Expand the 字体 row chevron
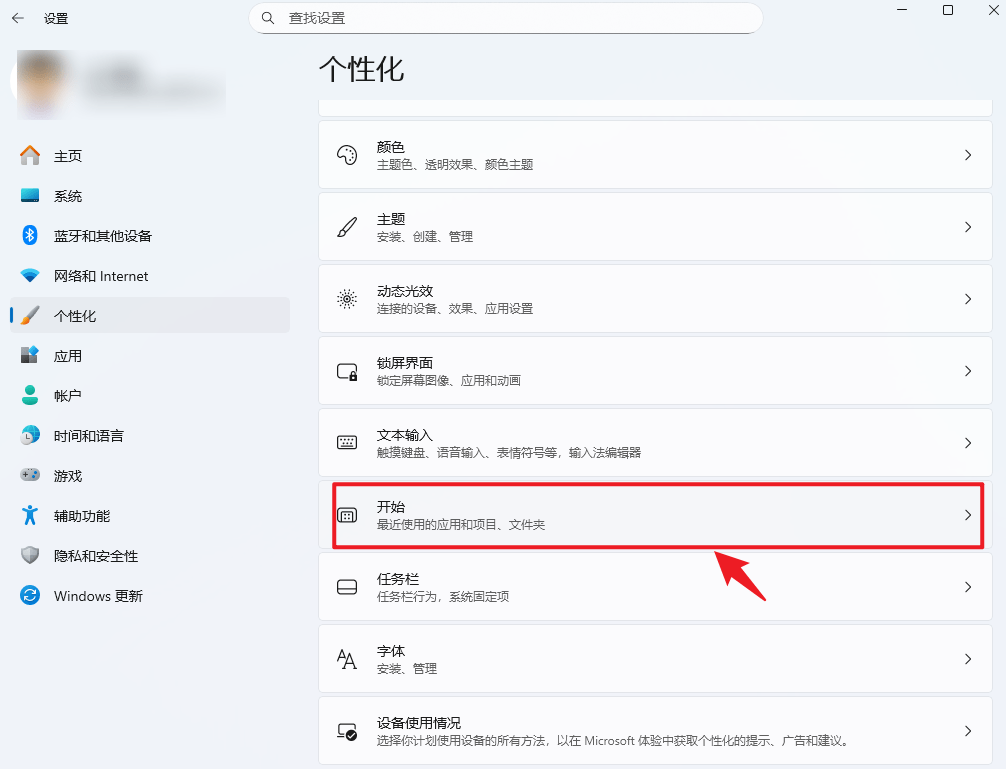The width and height of the screenshot is (1006, 769). 967,659
